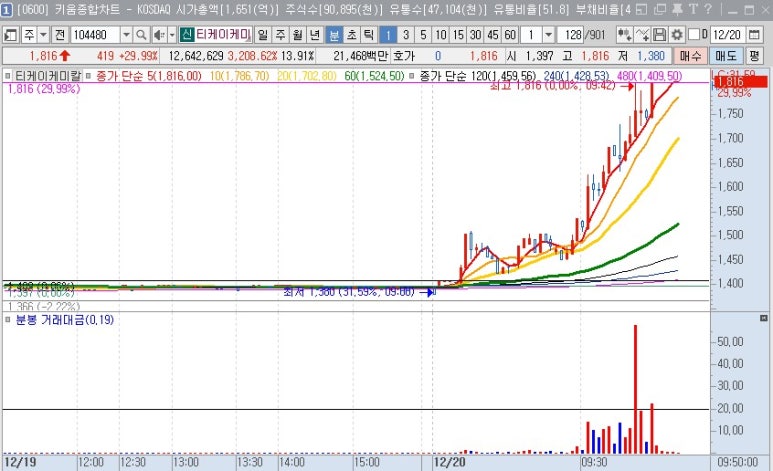Image resolution: width=773 pixels, height=471 pixels.
Task: Click the stock name field 티케이케미
Action: click(223, 35)
